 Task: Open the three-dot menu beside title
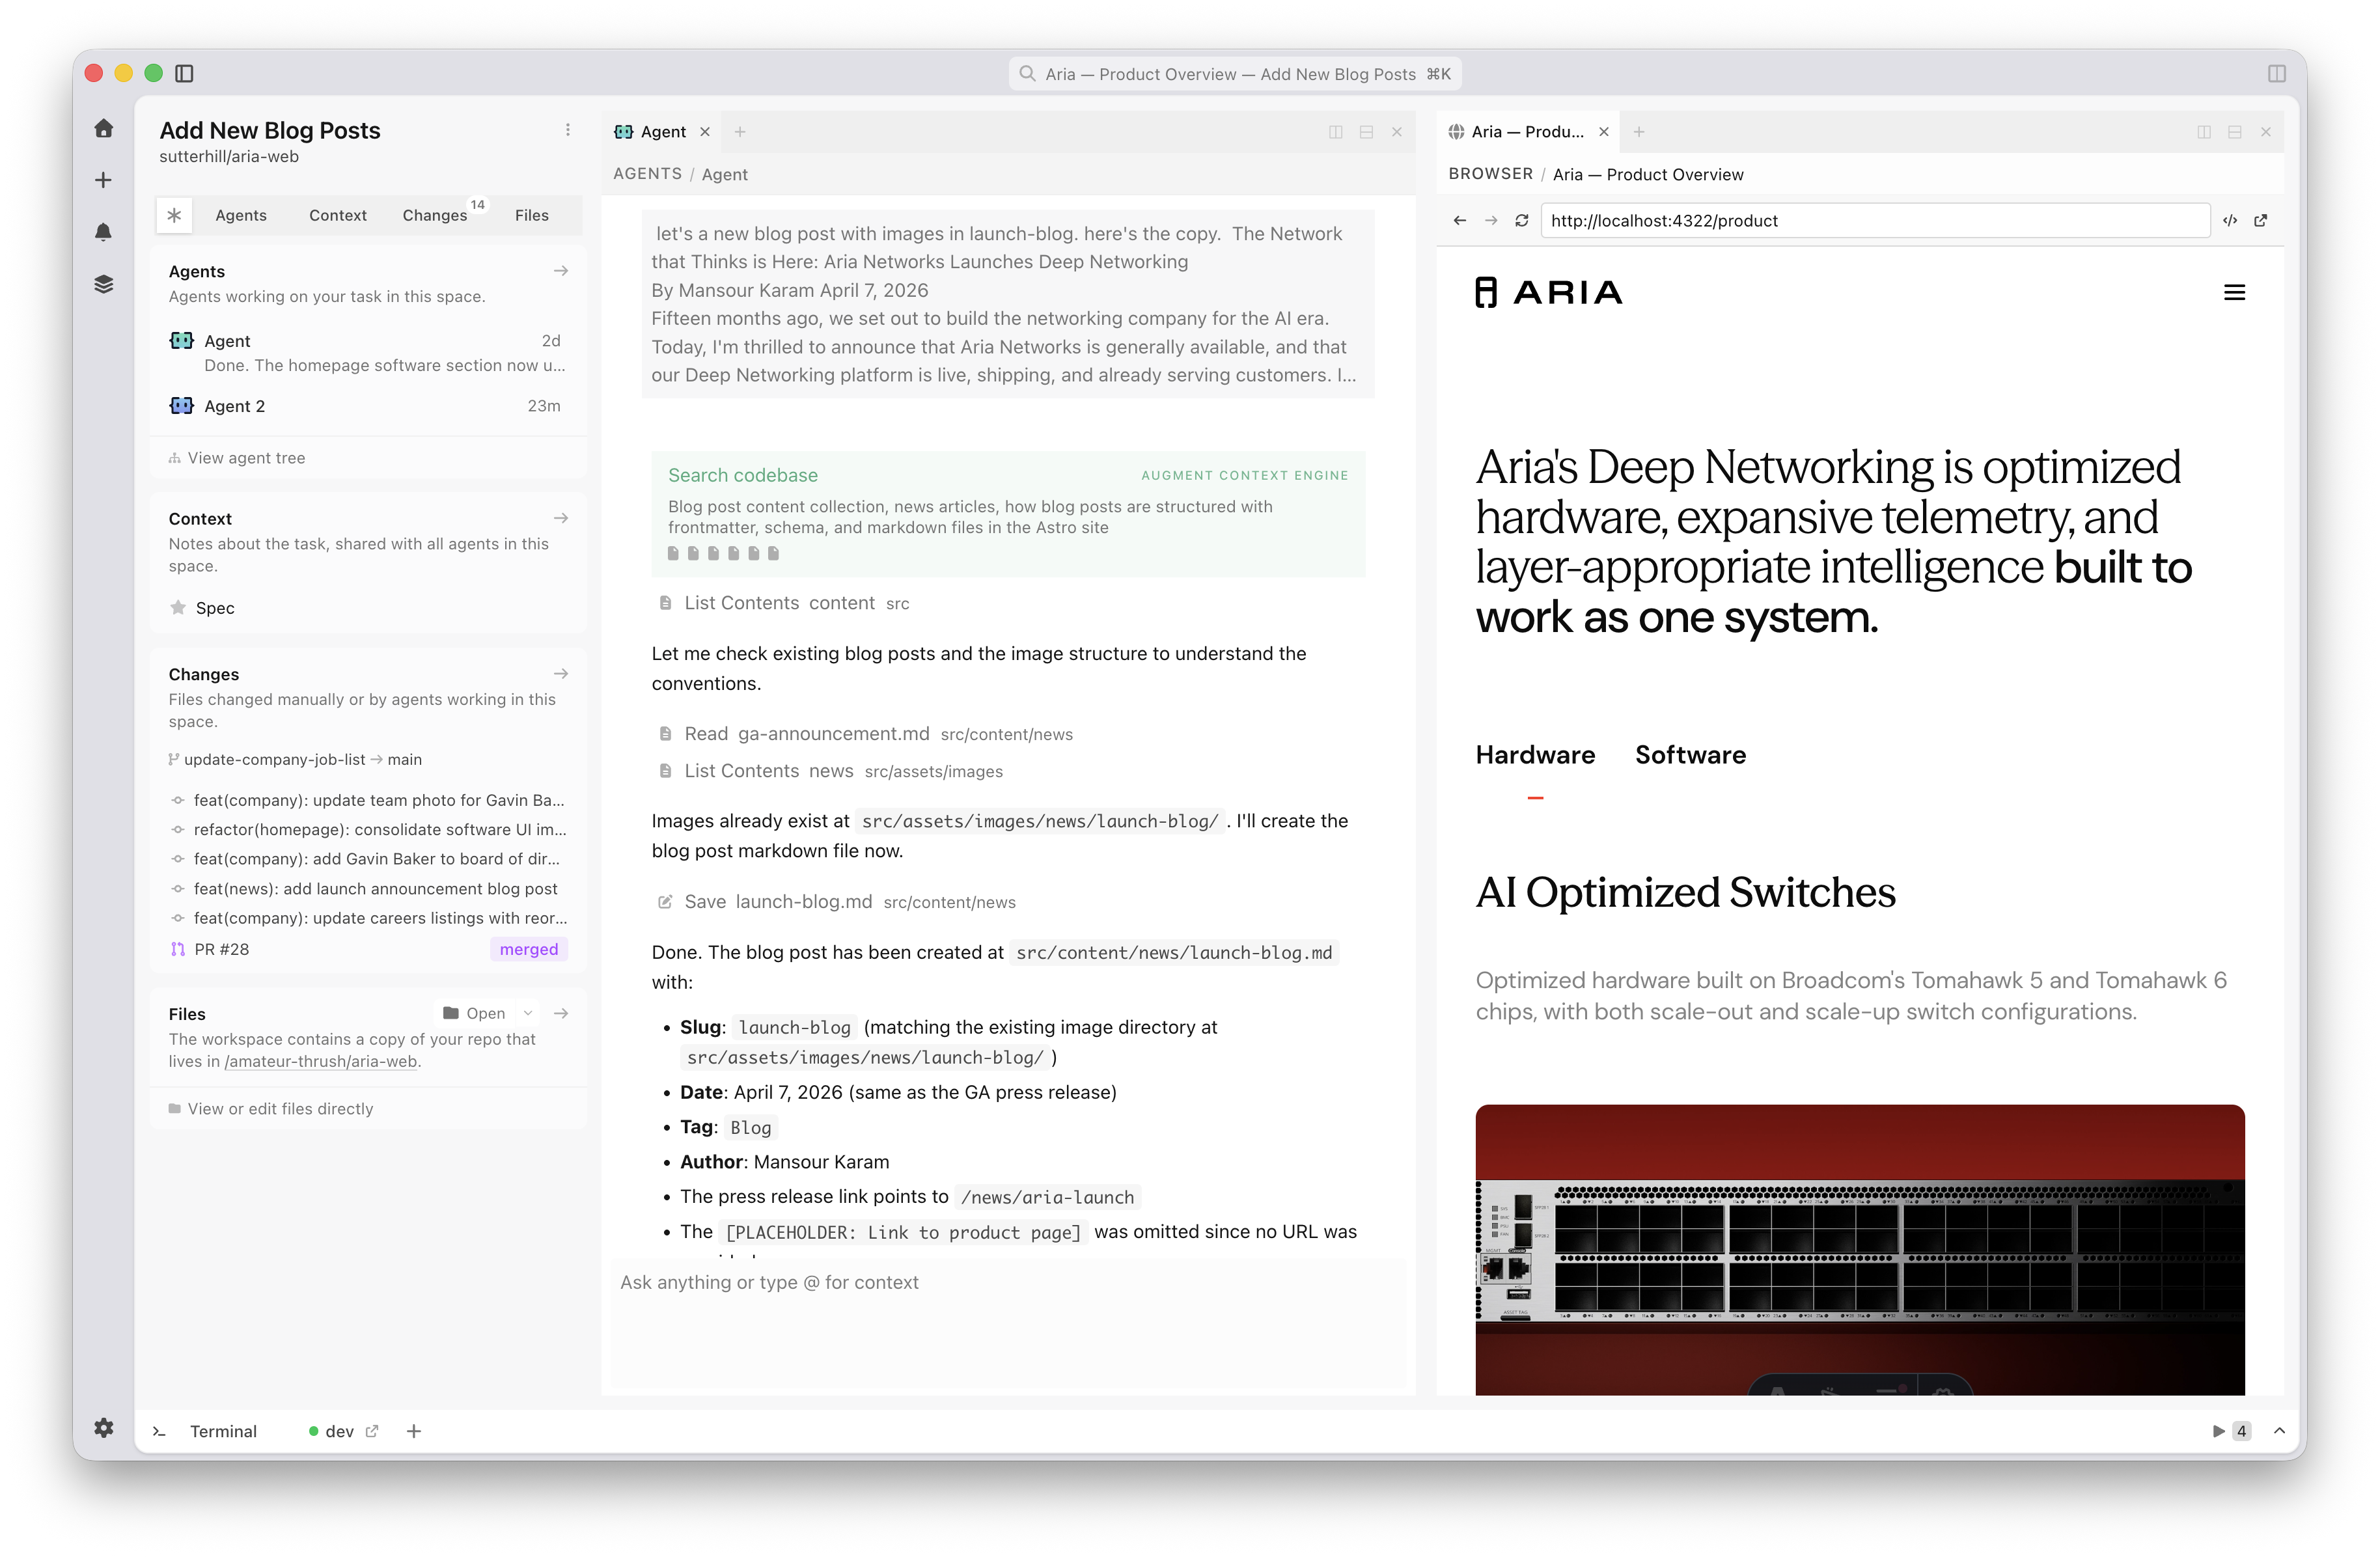pyautogui.click(x=568, y=130)
